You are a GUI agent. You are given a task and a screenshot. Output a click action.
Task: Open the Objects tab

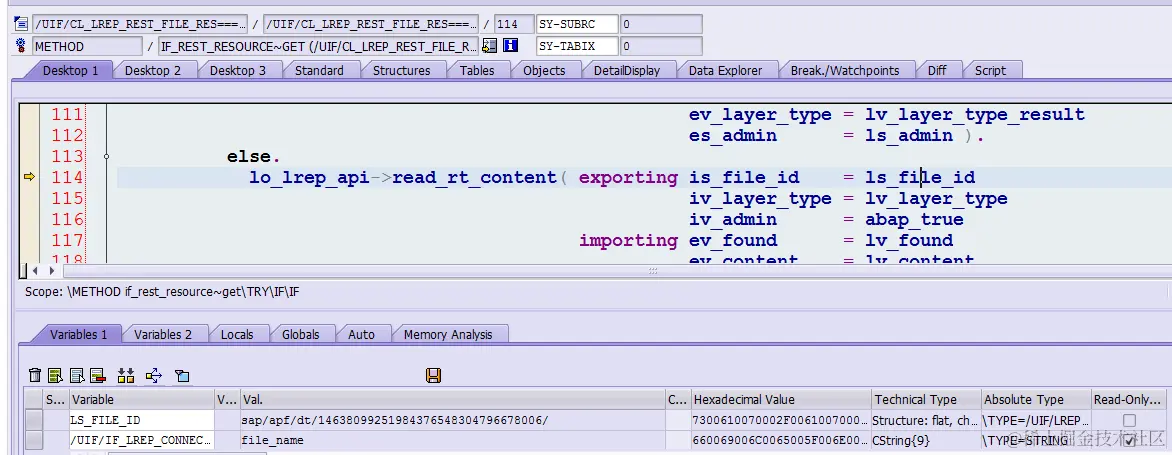coord(544,70)
